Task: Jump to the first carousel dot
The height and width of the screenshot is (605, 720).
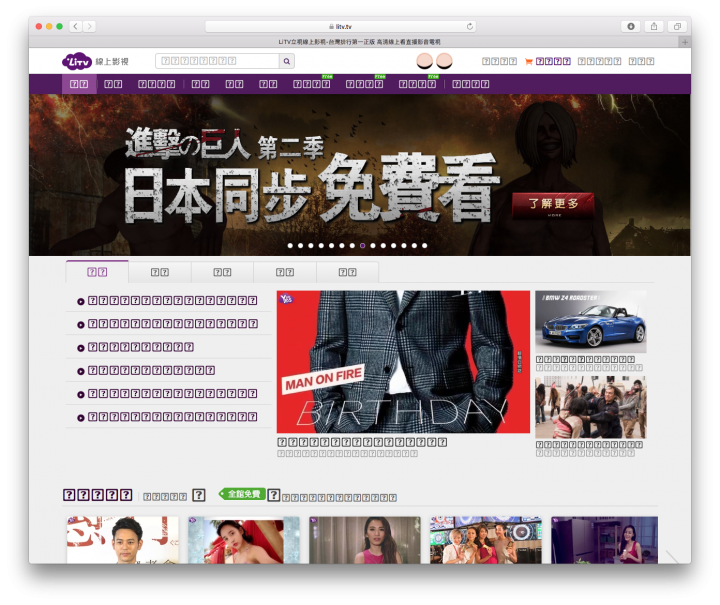Action: [x=290, y=246]
